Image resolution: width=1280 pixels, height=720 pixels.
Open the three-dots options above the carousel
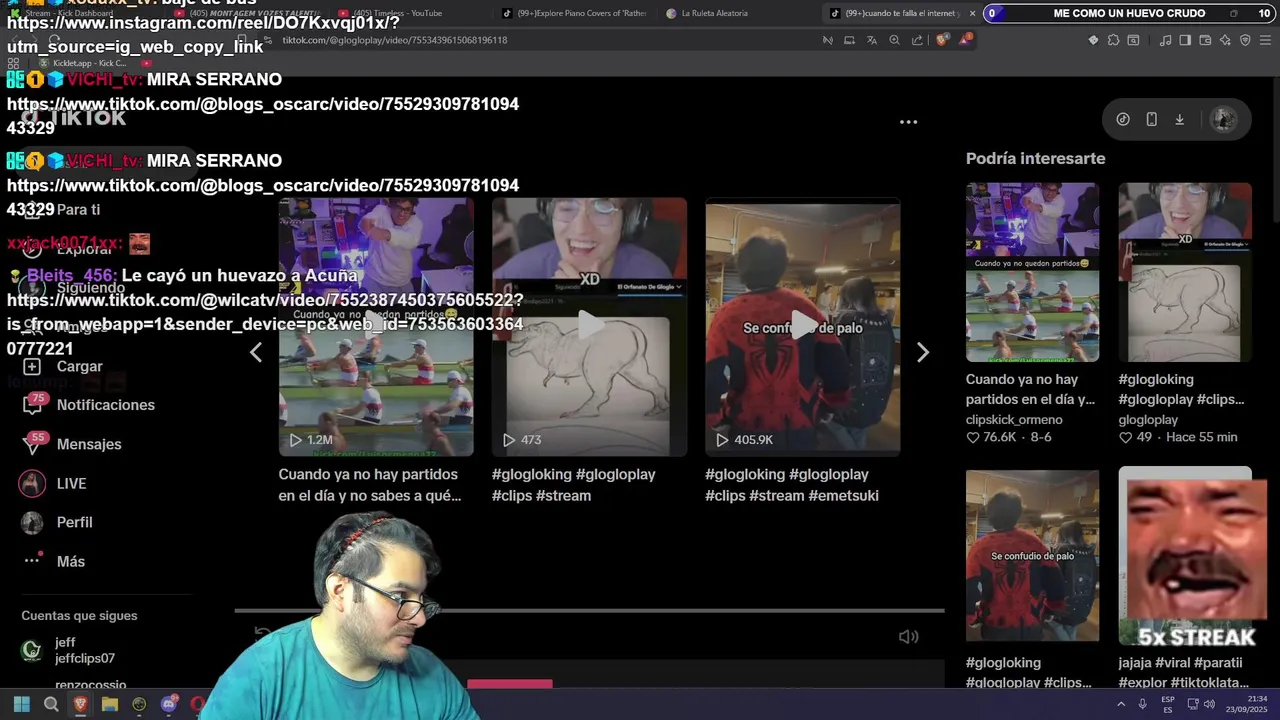[908, 122]
